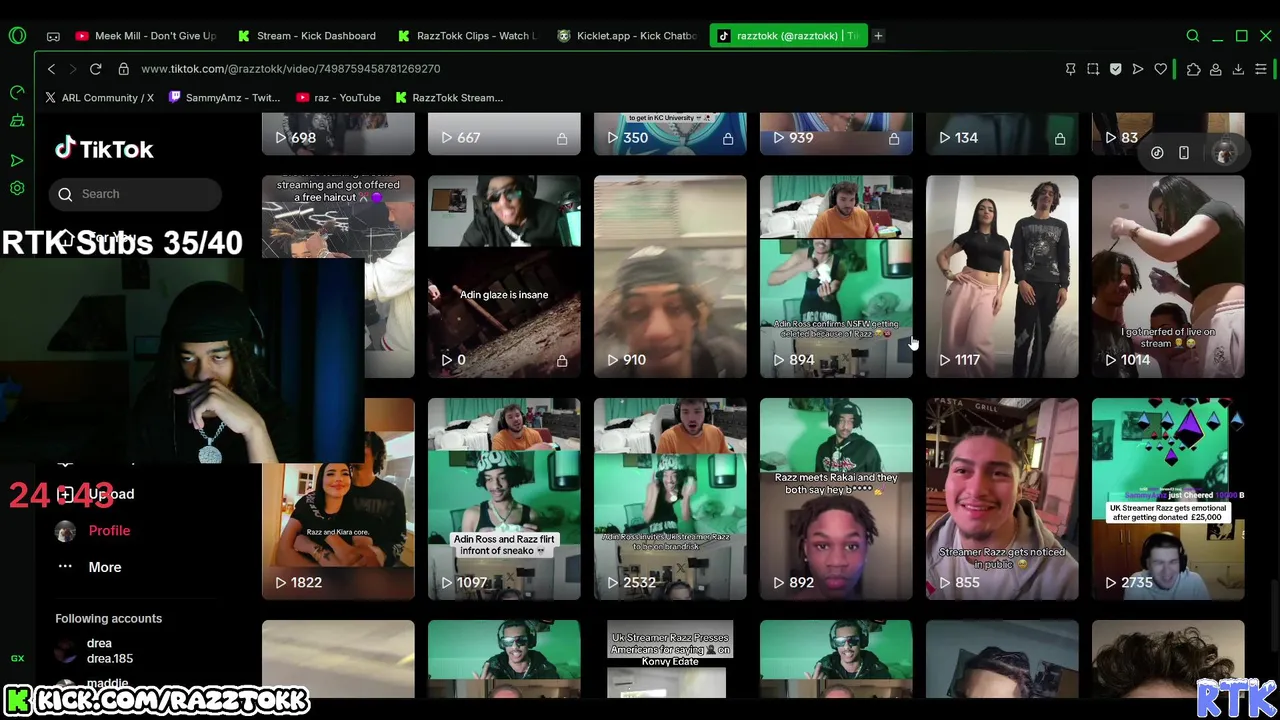Image resolution: width=1280 pixels, height=720 pixels.
Task: Search tabs with the magnifier icon
Action: [x=1193, y=36]
